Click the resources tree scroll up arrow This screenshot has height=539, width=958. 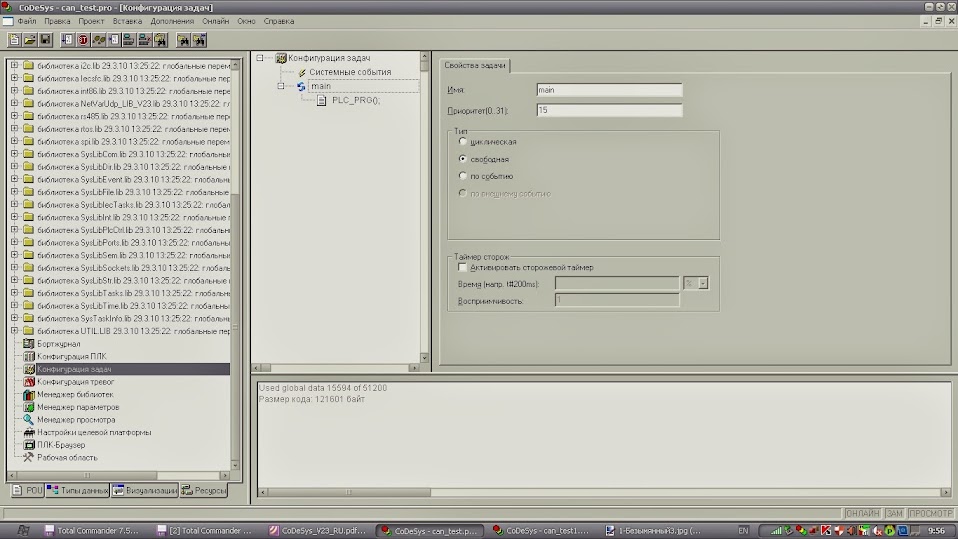(x=236, y=64)
